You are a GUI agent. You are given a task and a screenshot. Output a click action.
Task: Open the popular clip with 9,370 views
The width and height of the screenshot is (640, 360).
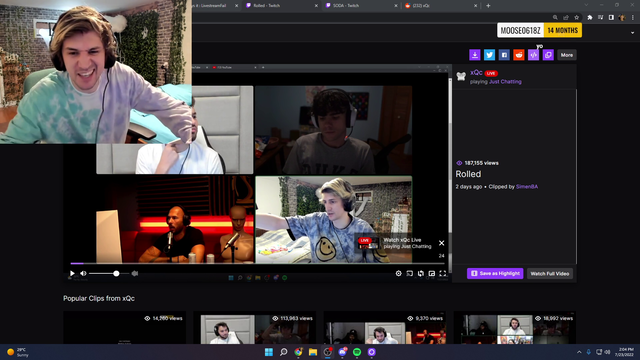pyautogui.click(x=385, y=328)
